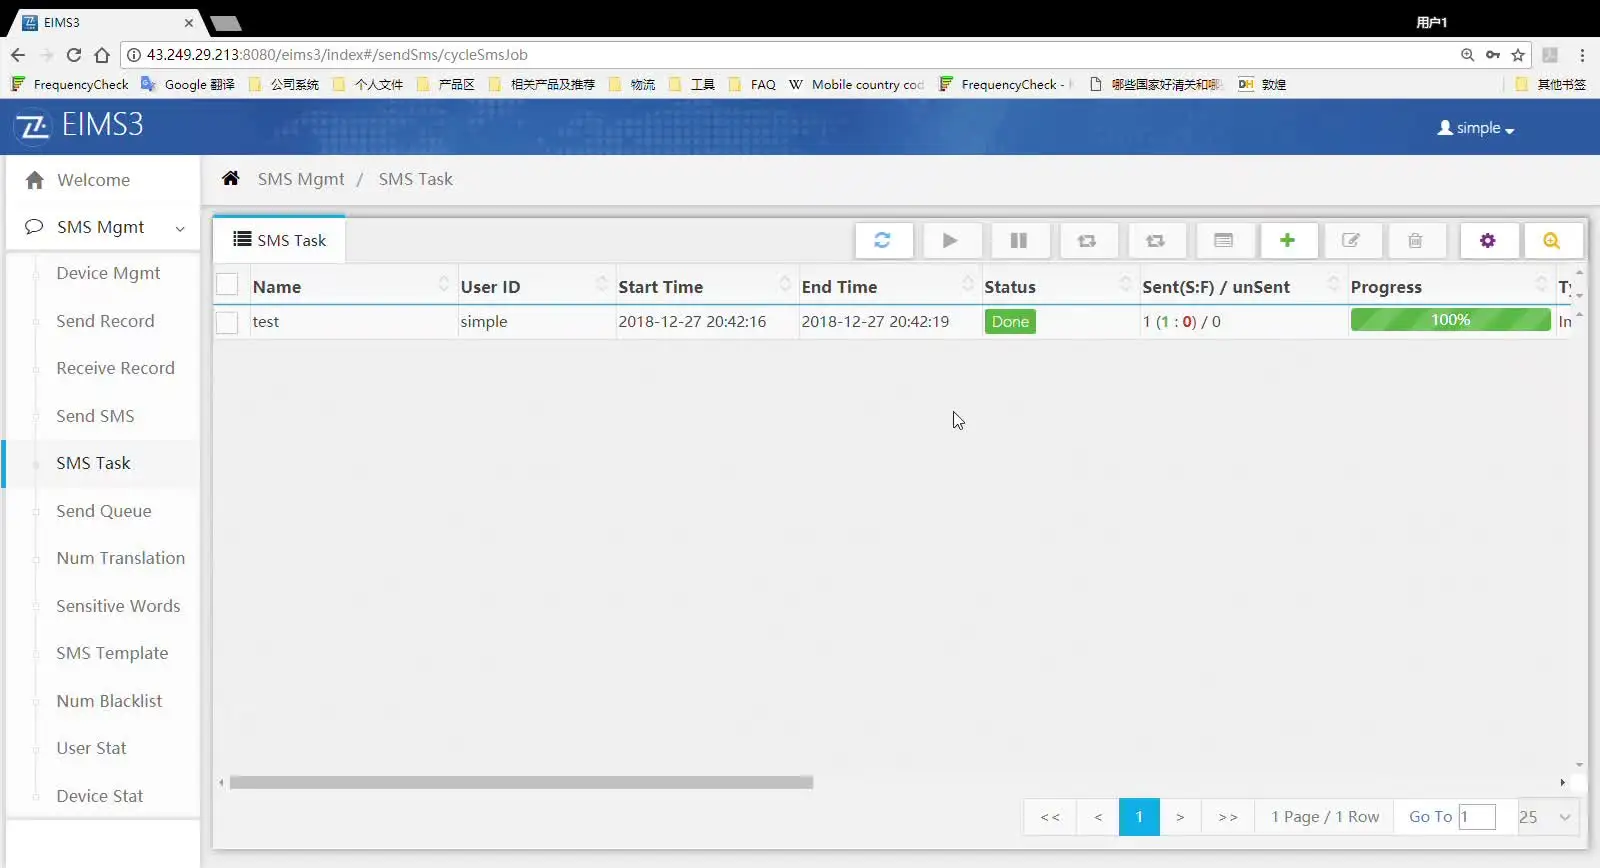Click the browser address bar URL
Image resolution: width=1600 pixels, height=868 pixels.
click(337, 55)
